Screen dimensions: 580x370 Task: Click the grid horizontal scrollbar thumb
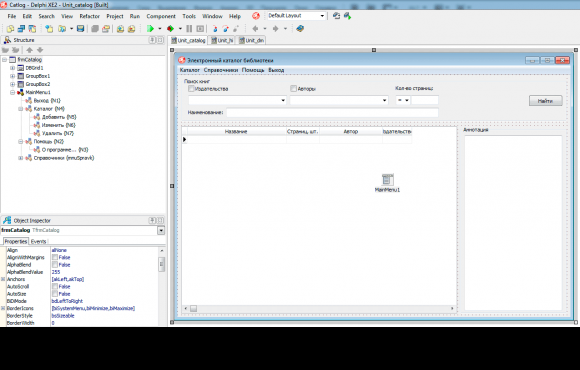point(193,308)
